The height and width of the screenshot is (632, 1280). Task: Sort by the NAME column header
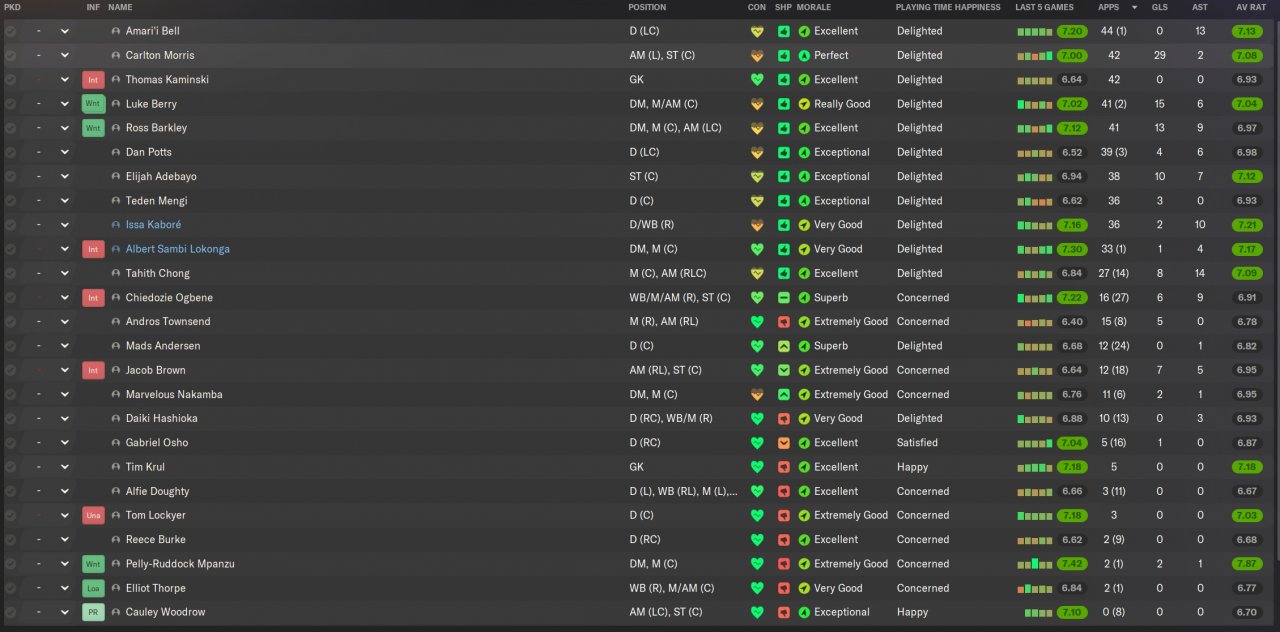pos(120,7)
